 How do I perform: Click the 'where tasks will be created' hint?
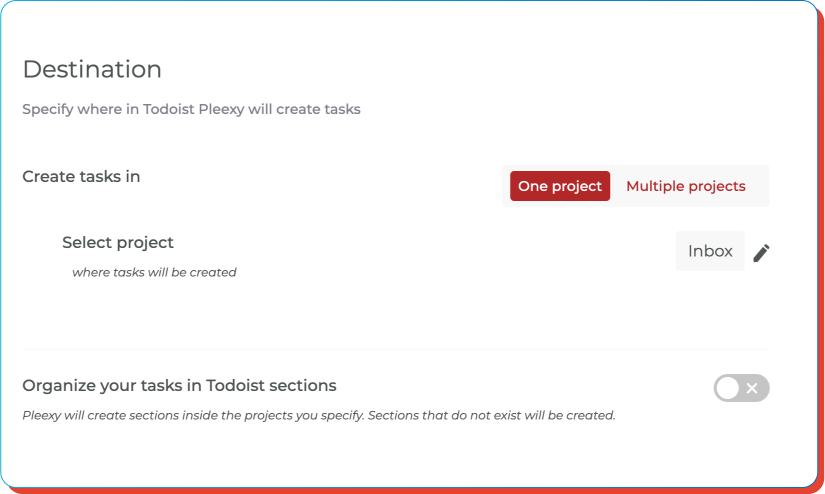(154, 272)
